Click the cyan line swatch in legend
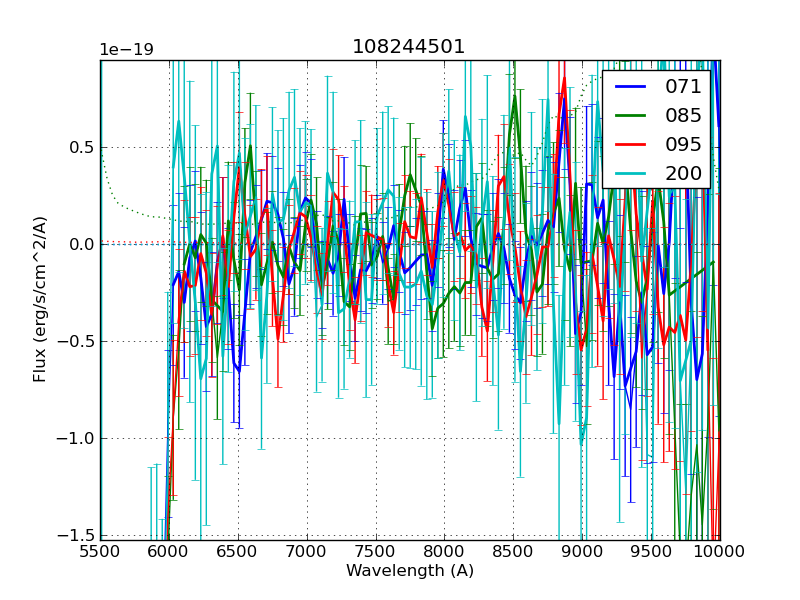Screen dimensions: 800x600 point(630,173)
